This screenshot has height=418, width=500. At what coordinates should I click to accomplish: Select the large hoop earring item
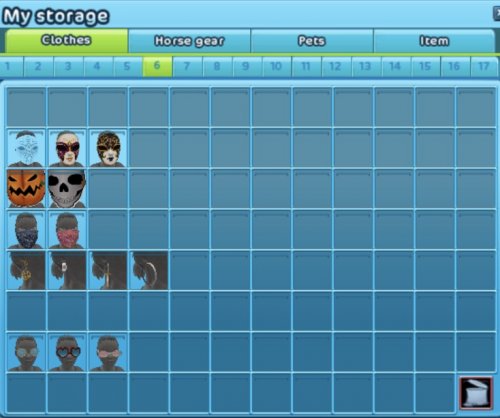[149, 271]
